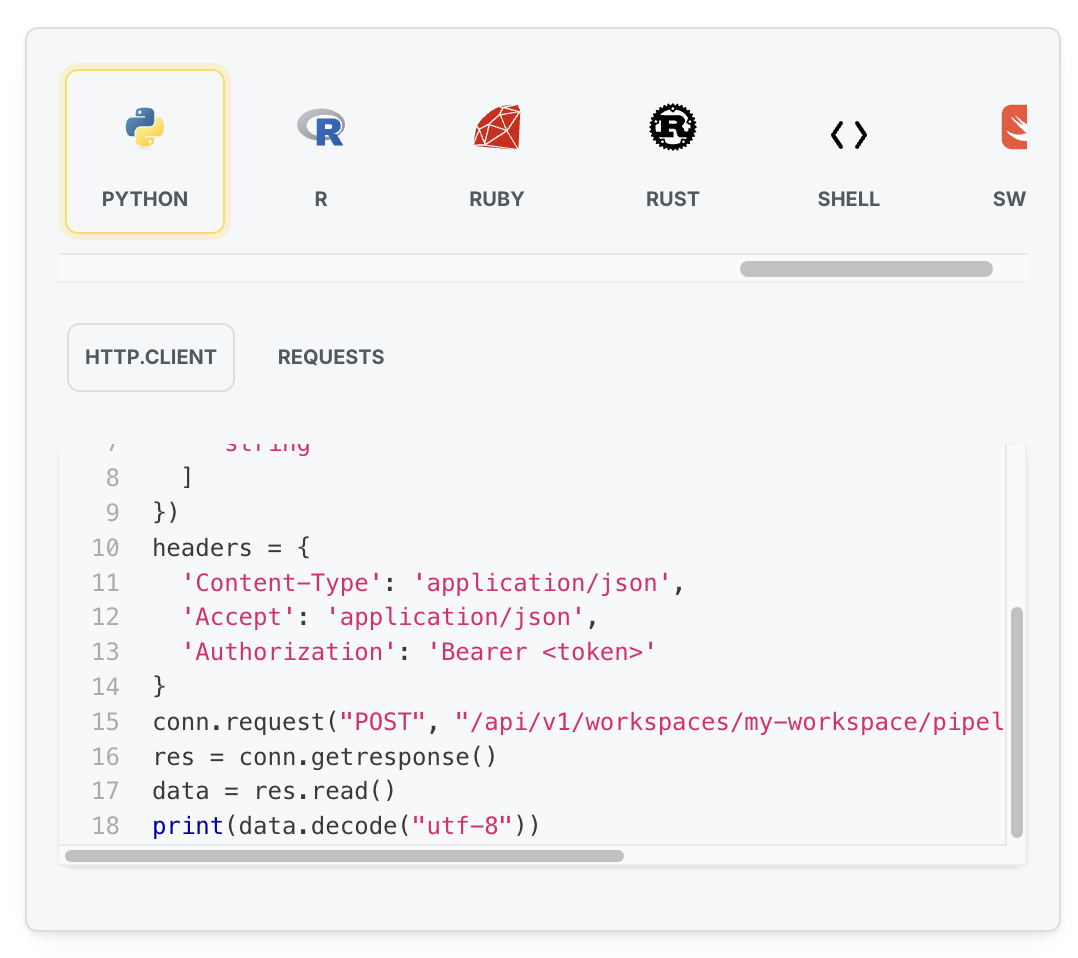Click the Ruby gem icon

(497, 127)
